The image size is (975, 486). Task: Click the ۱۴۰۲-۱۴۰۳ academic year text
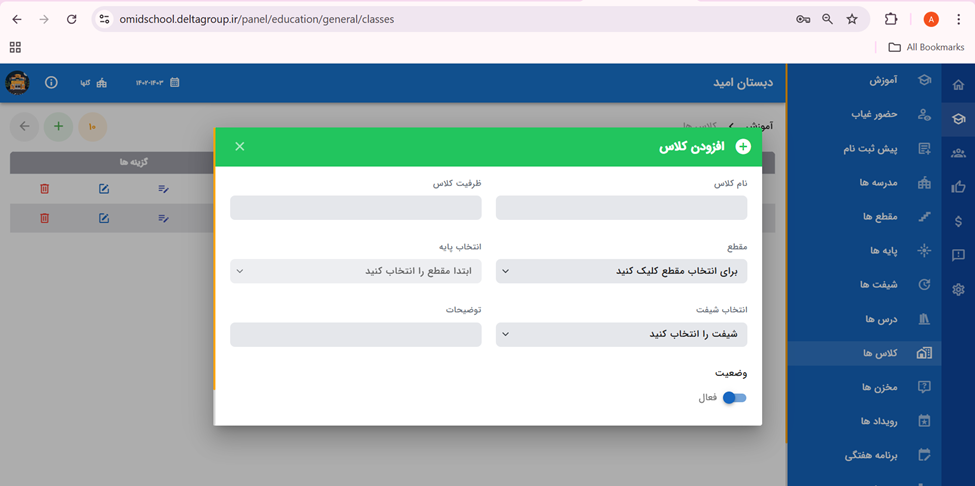pyautogui.click(x=149, y=83)
